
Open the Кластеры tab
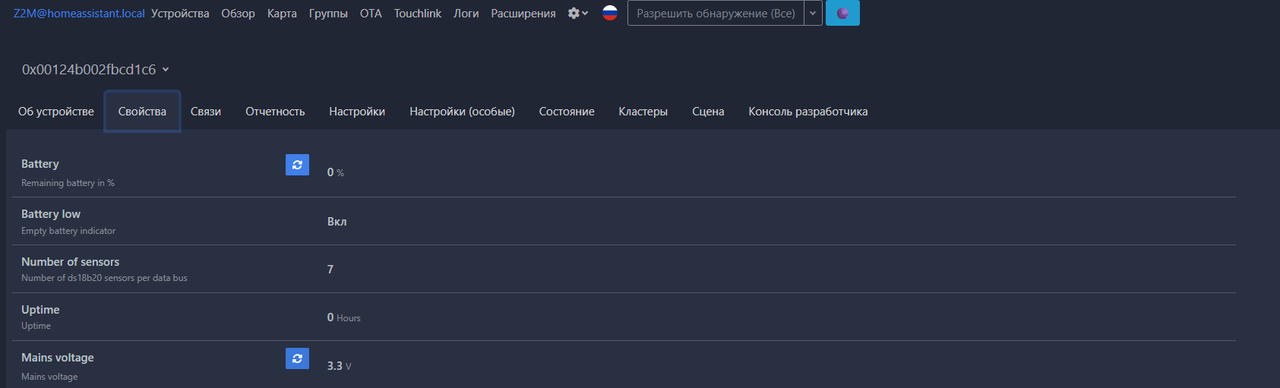[643, 112]
